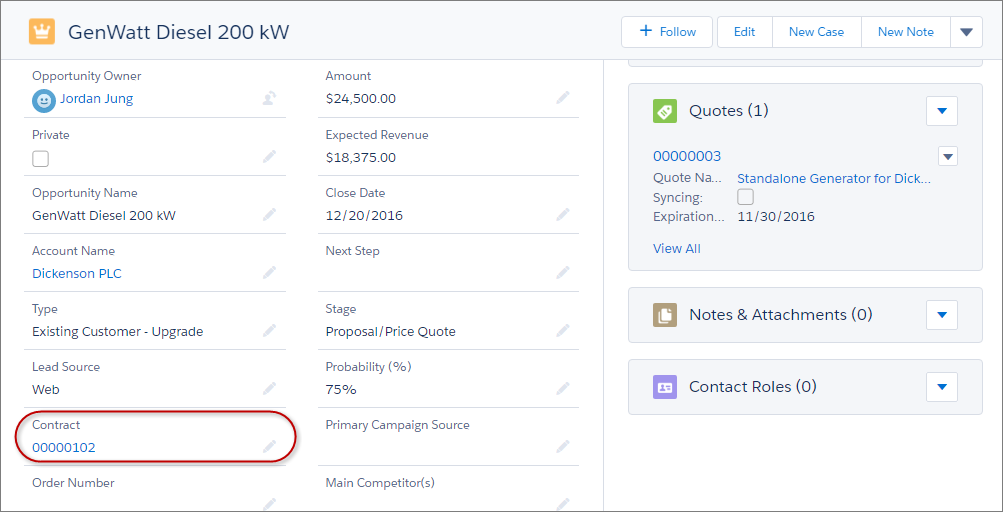Edit Close Date using its pencil icon
Viewport: 1003px width, 512px height.
(562, 214)
